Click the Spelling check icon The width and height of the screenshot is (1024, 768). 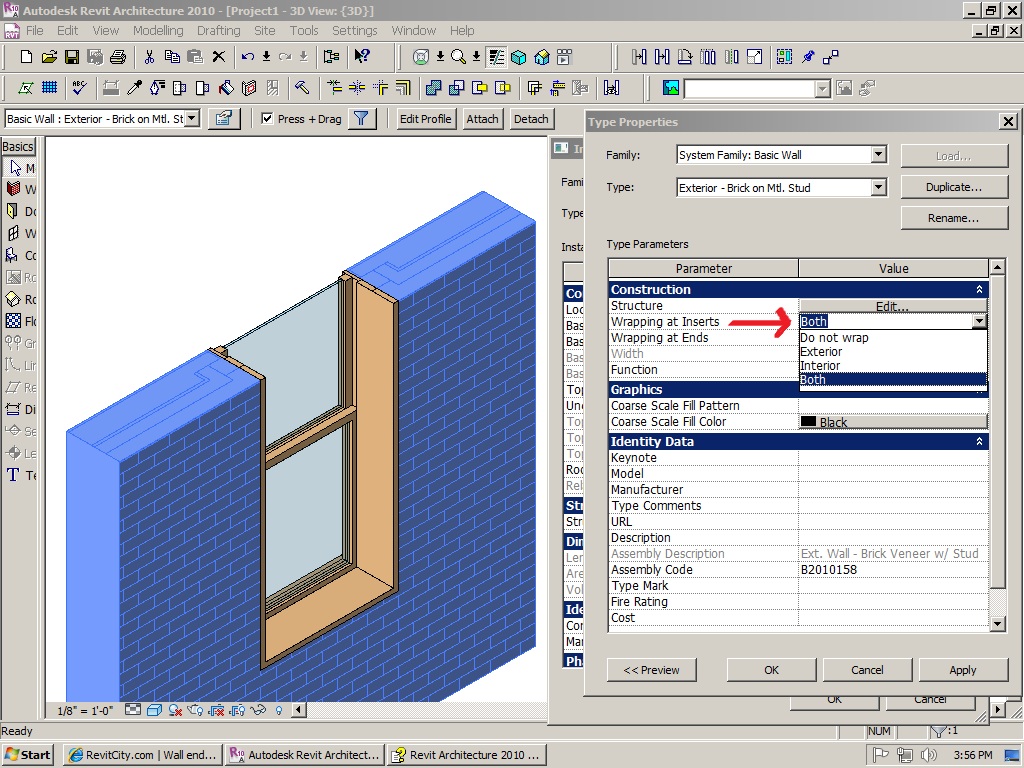(x=79, y=88)
